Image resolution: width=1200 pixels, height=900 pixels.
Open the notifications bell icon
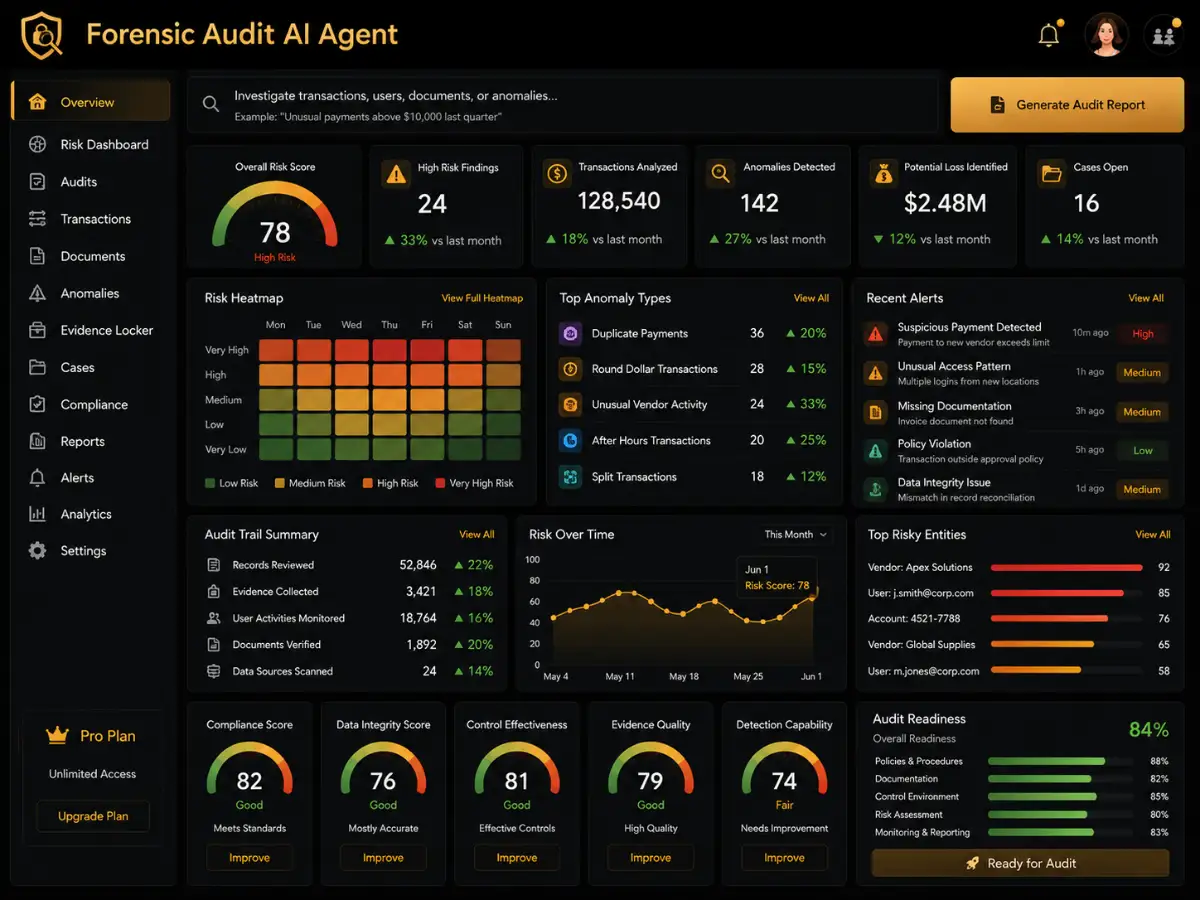click(1049, 36)
